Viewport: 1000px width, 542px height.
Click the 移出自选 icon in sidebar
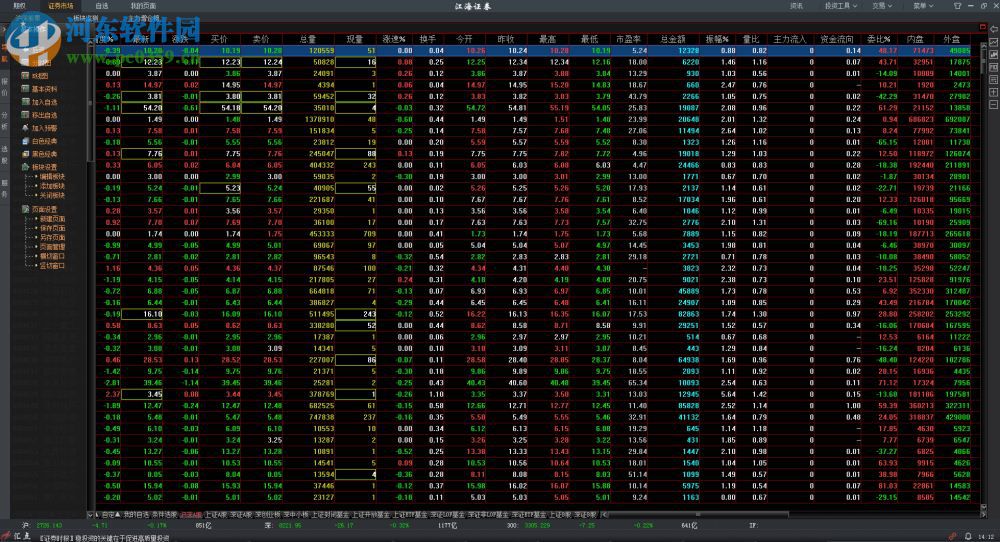click(26, 115)
